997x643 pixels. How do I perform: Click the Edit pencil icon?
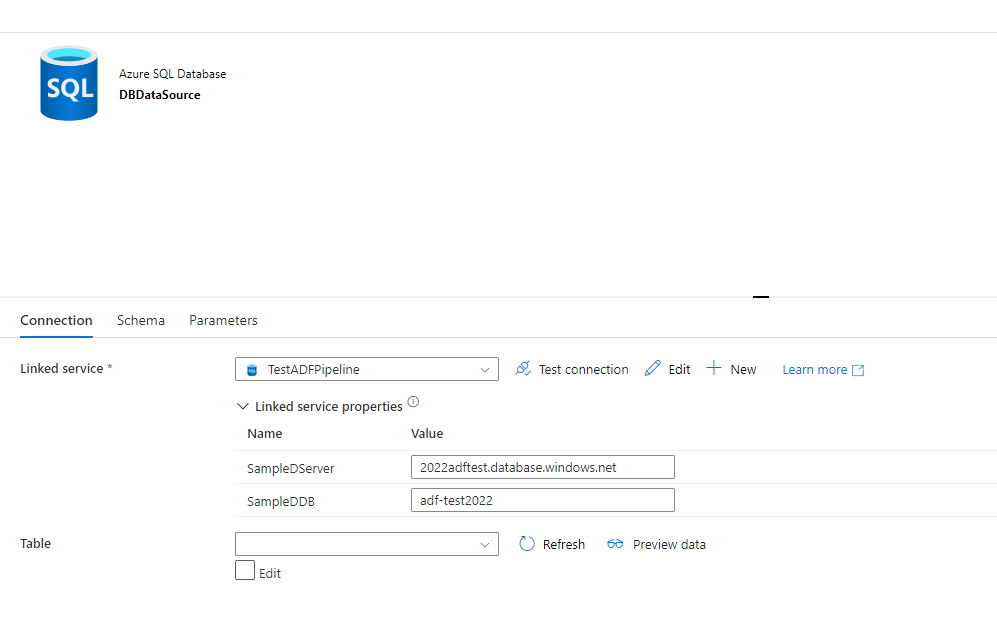[x=653, y=369]
